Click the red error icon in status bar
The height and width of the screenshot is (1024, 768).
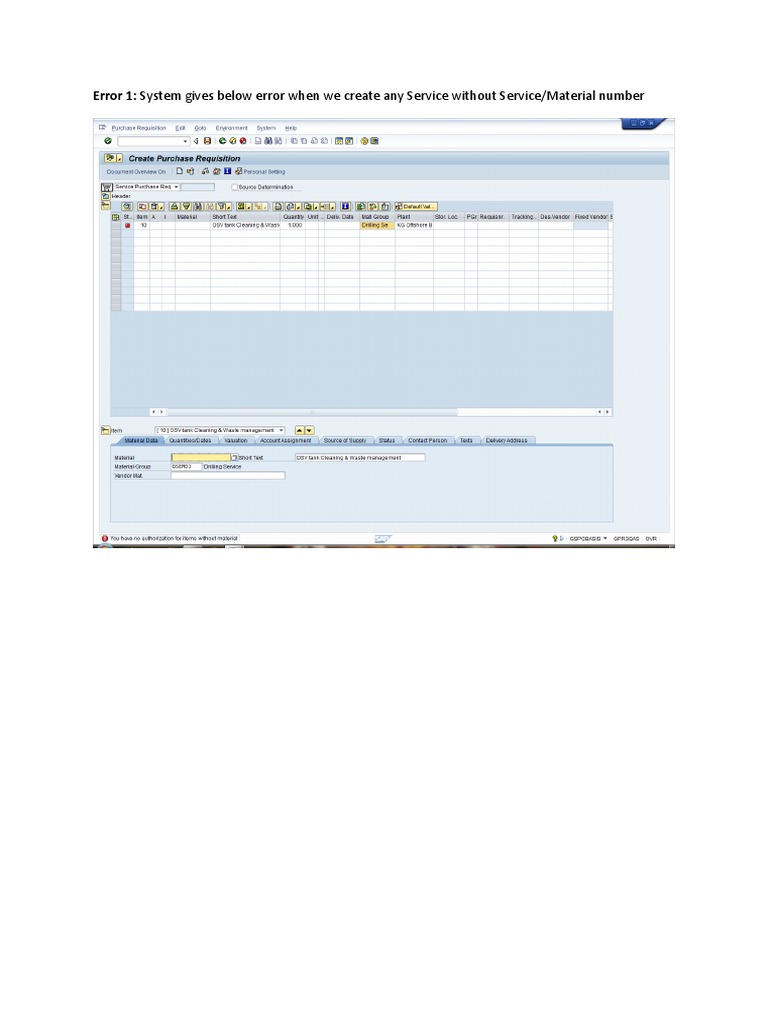pos(104,538)
